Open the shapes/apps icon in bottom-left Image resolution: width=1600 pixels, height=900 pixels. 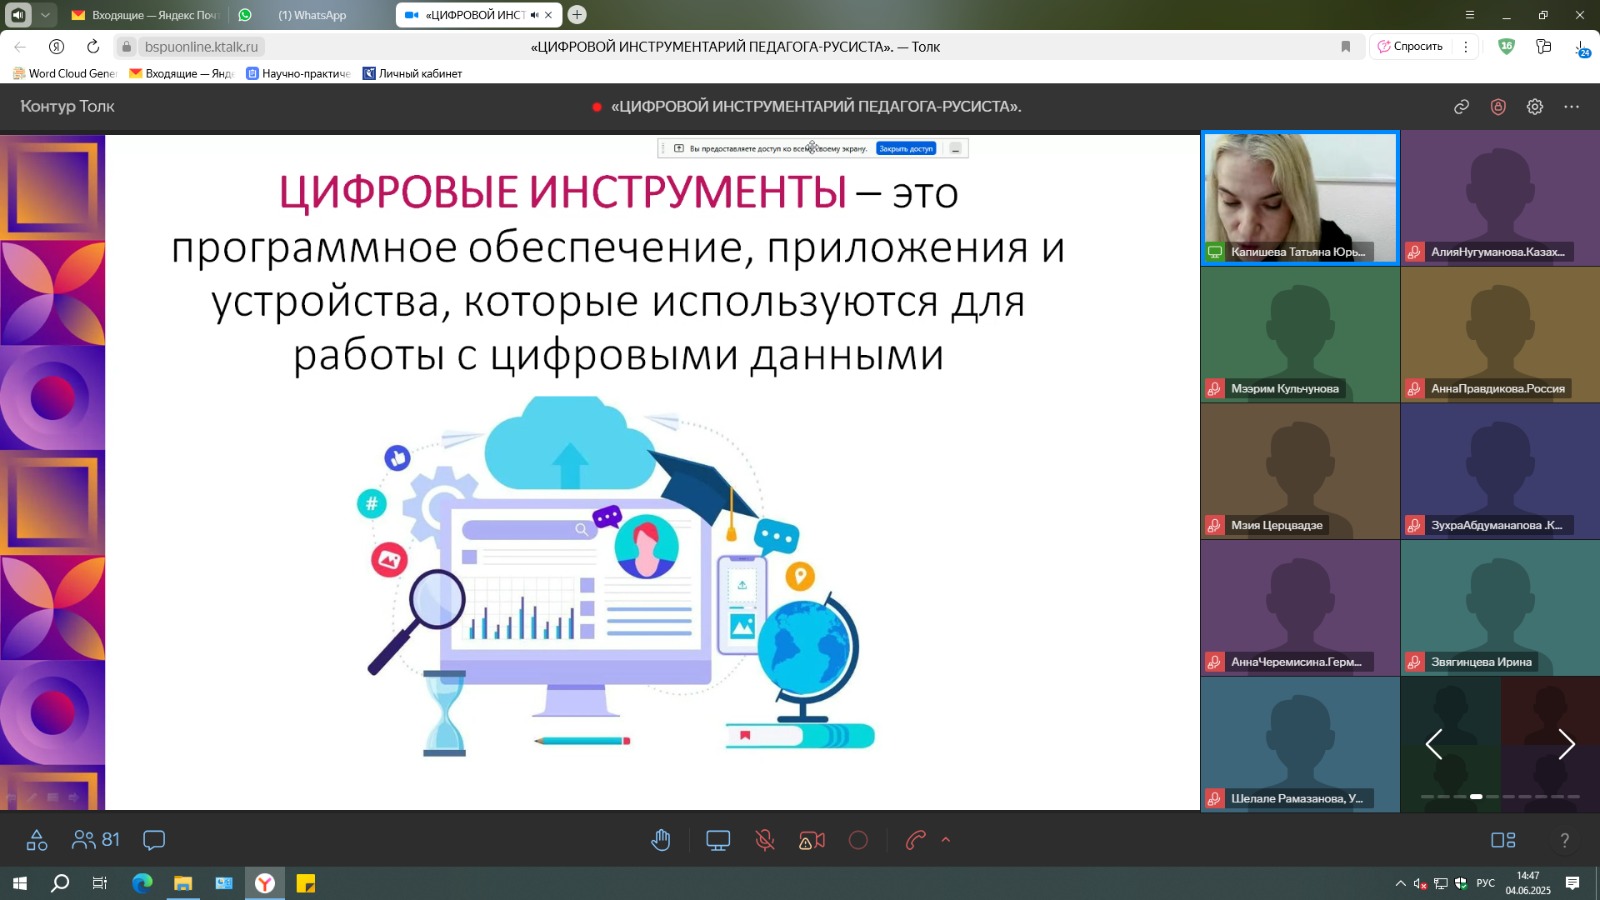click(37, 841)
